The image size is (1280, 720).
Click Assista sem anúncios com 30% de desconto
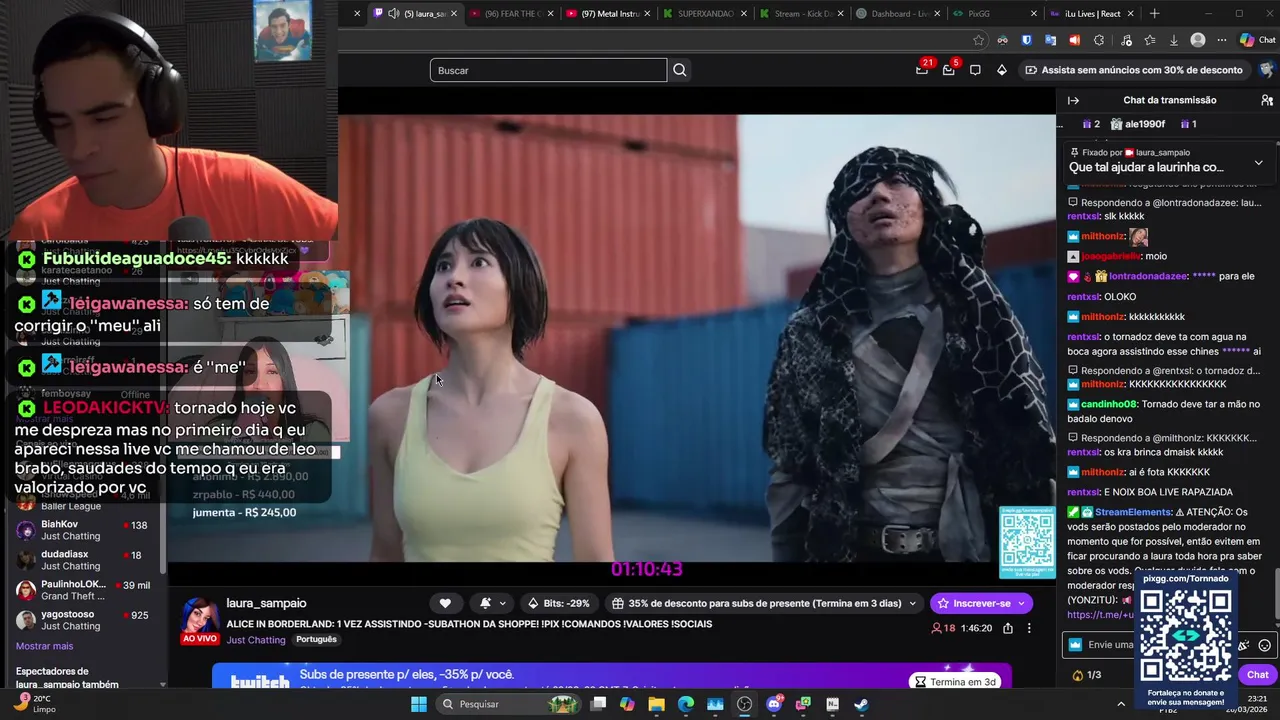coord(1133,70)
